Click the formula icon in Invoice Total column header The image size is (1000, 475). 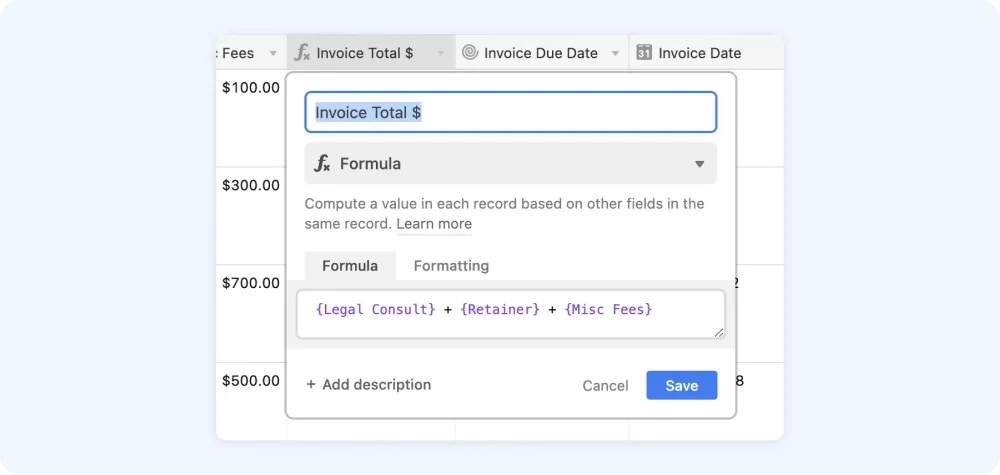pyautogui.click(x=302, y=53)
